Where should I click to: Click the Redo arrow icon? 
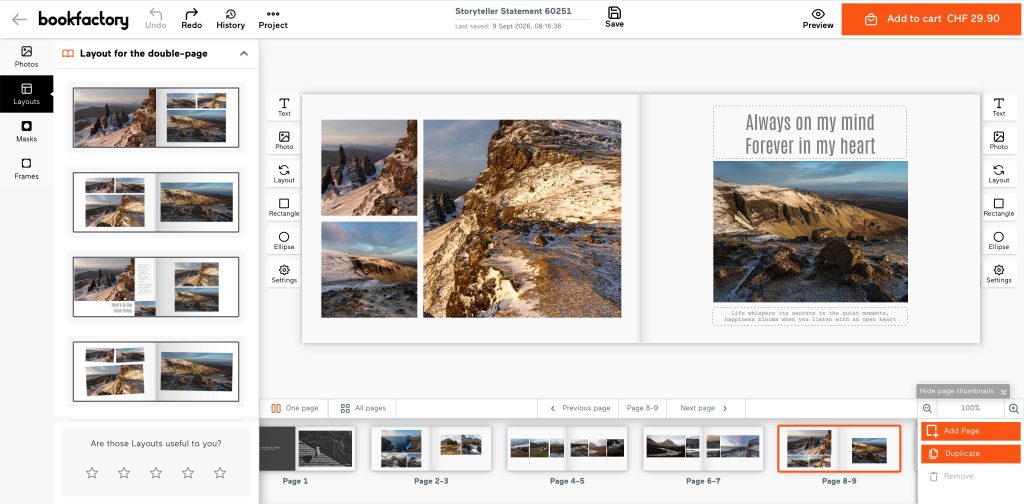point(191,14)
